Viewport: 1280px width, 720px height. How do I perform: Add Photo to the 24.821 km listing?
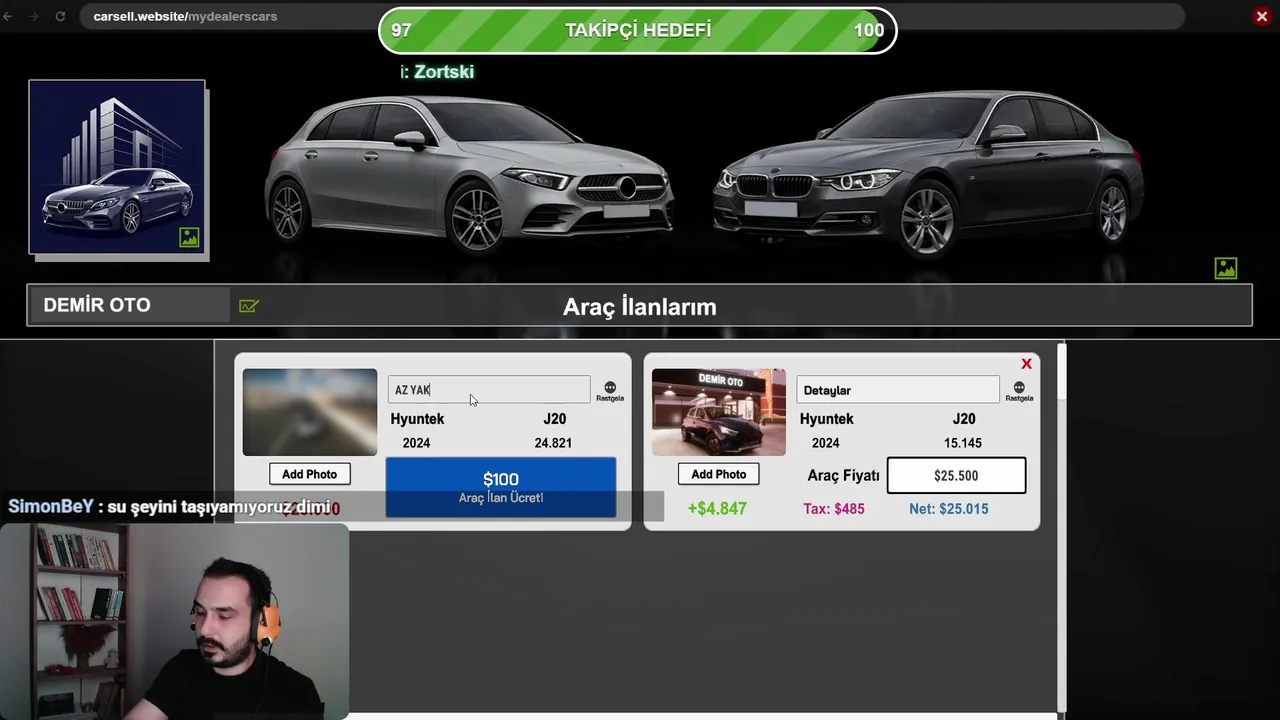click(309, 474)
